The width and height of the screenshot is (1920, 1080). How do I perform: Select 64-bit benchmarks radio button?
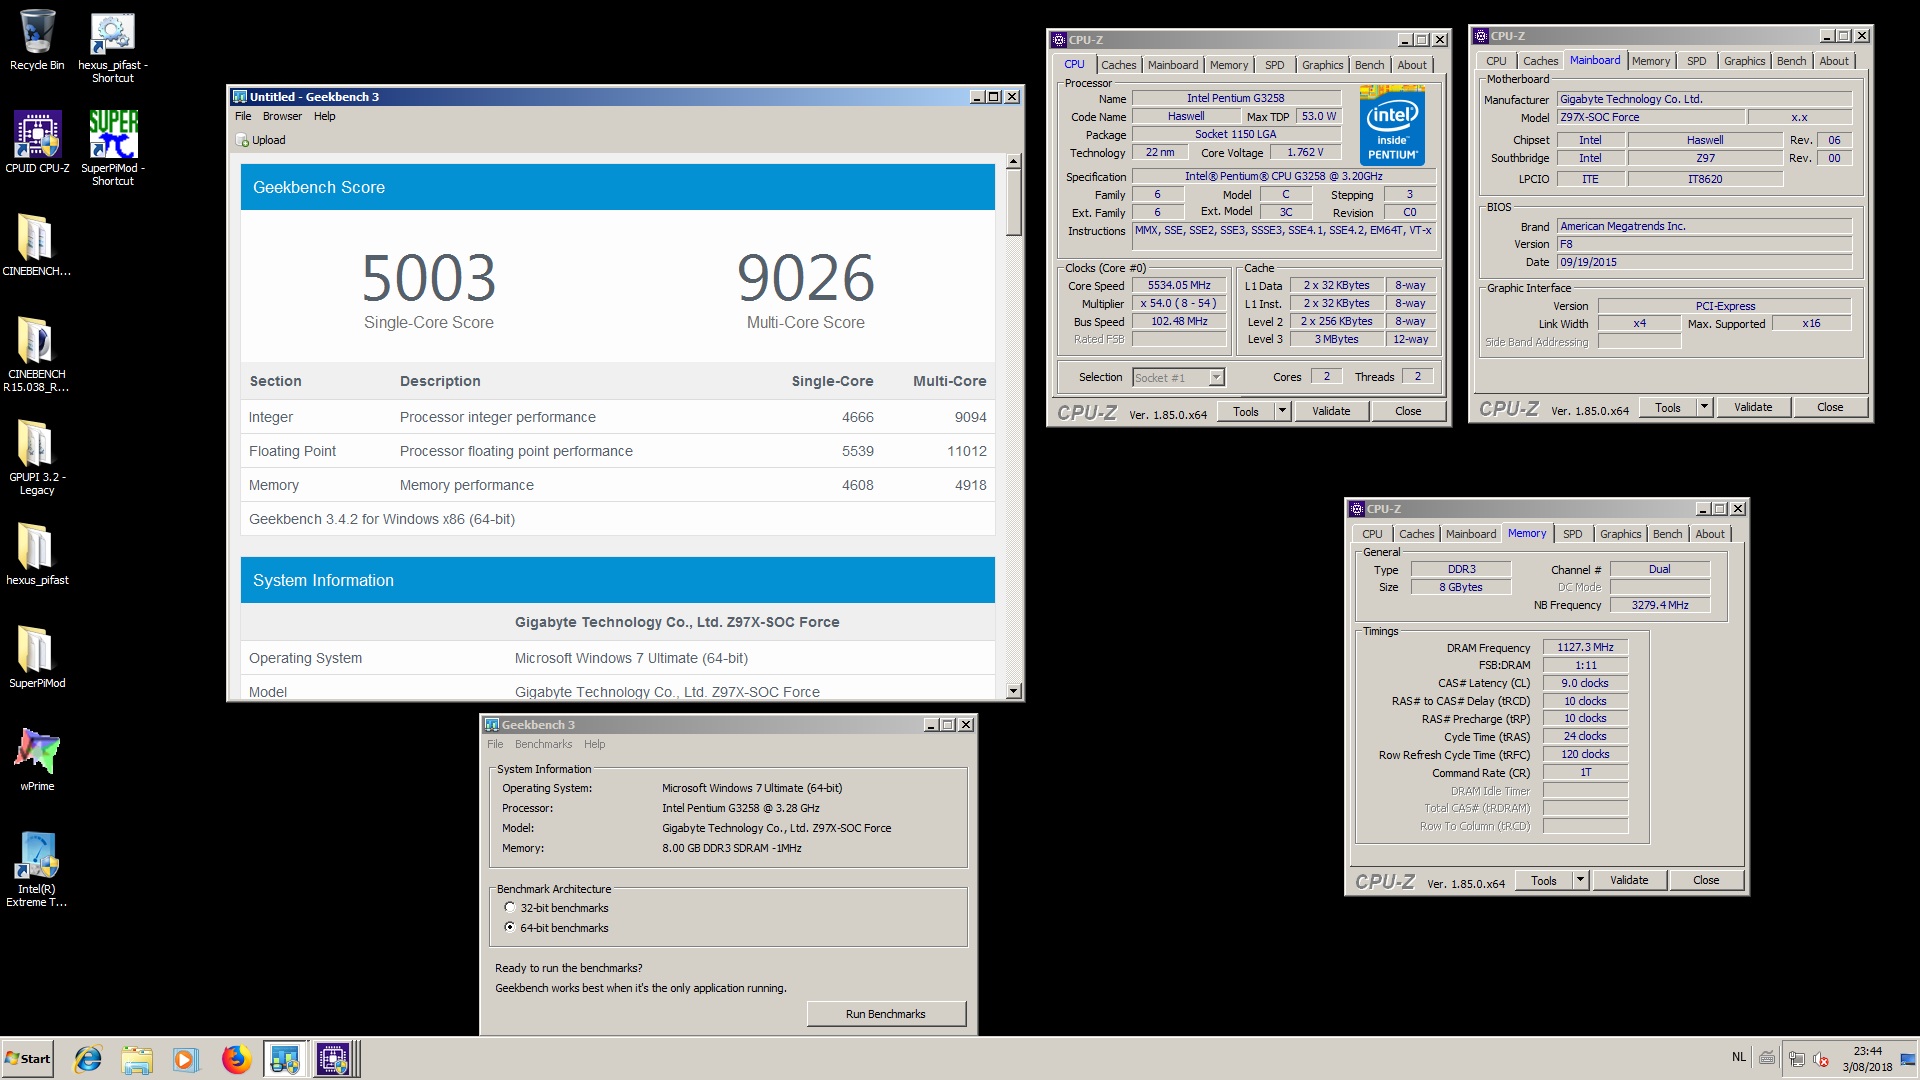tap(510, 928)
